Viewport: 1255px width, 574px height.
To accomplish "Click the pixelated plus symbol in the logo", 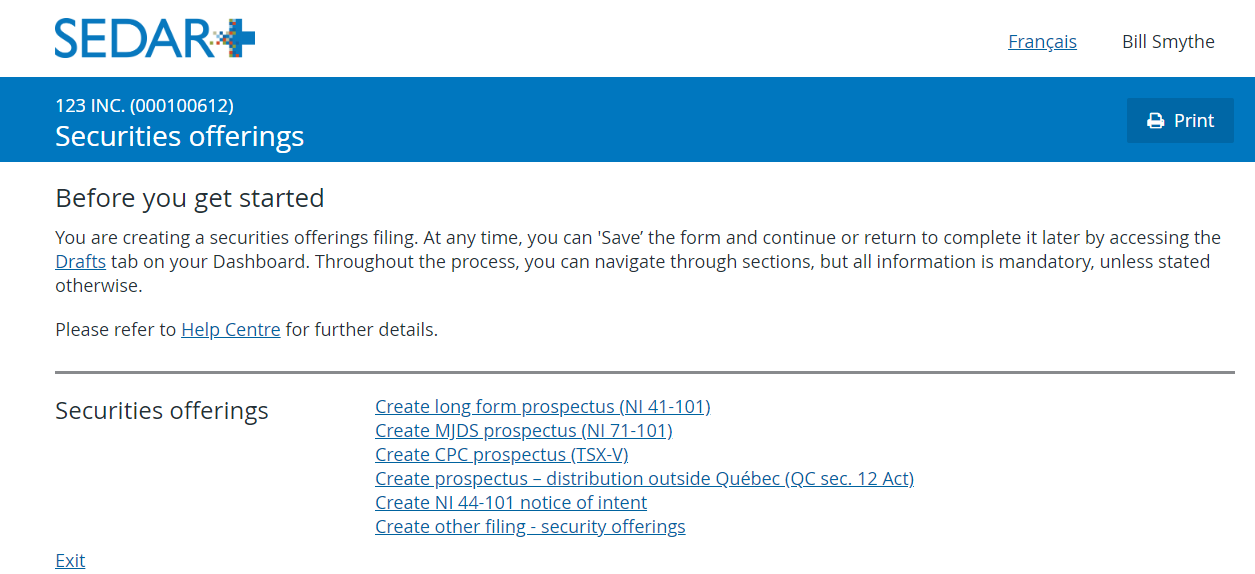I will [236, 39].
